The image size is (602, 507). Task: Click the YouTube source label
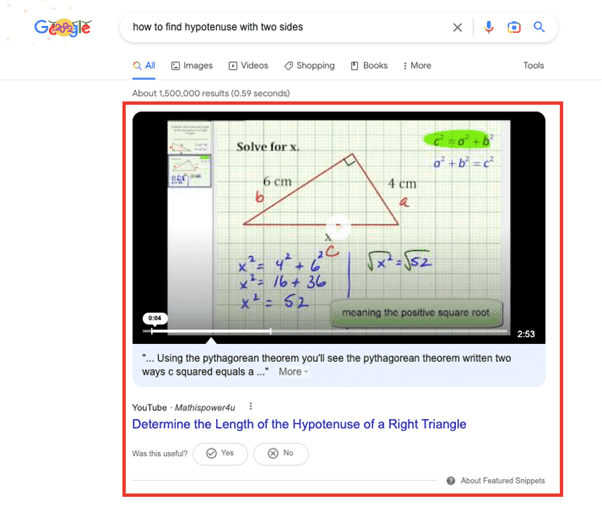149,408
